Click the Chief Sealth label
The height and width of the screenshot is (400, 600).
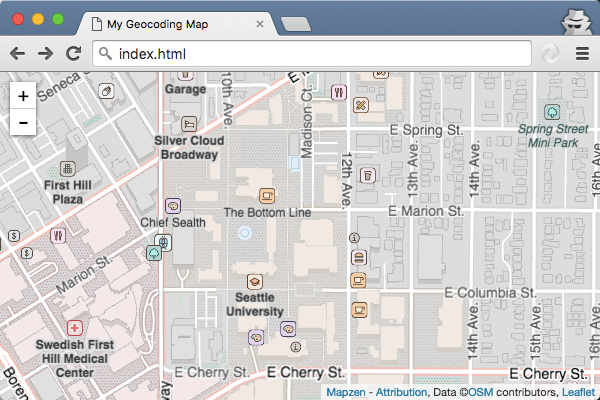click(173, 222)
